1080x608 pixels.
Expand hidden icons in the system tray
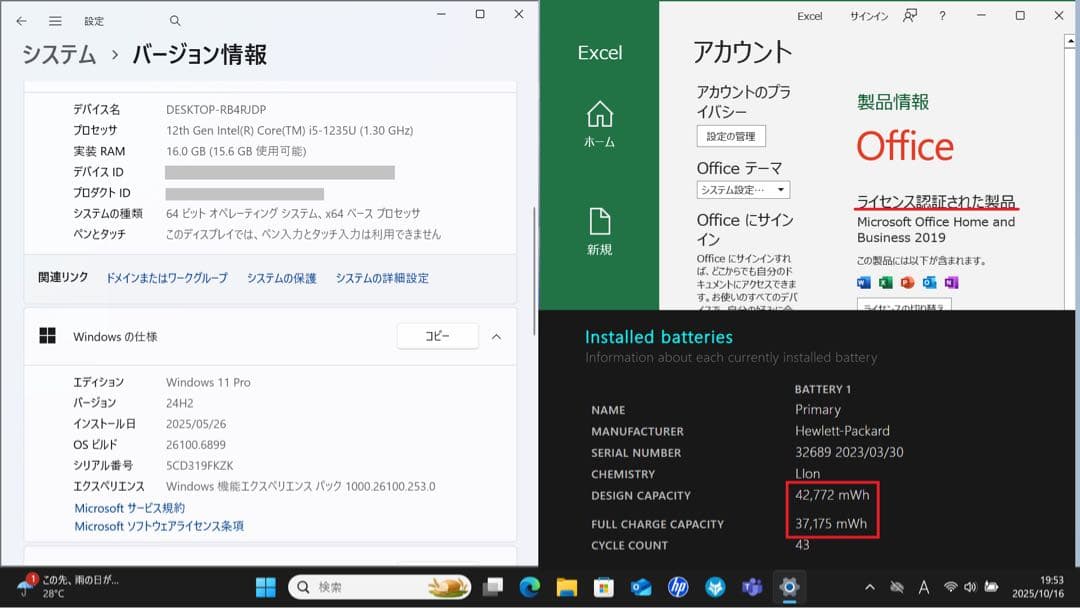[x=869, y=587]
